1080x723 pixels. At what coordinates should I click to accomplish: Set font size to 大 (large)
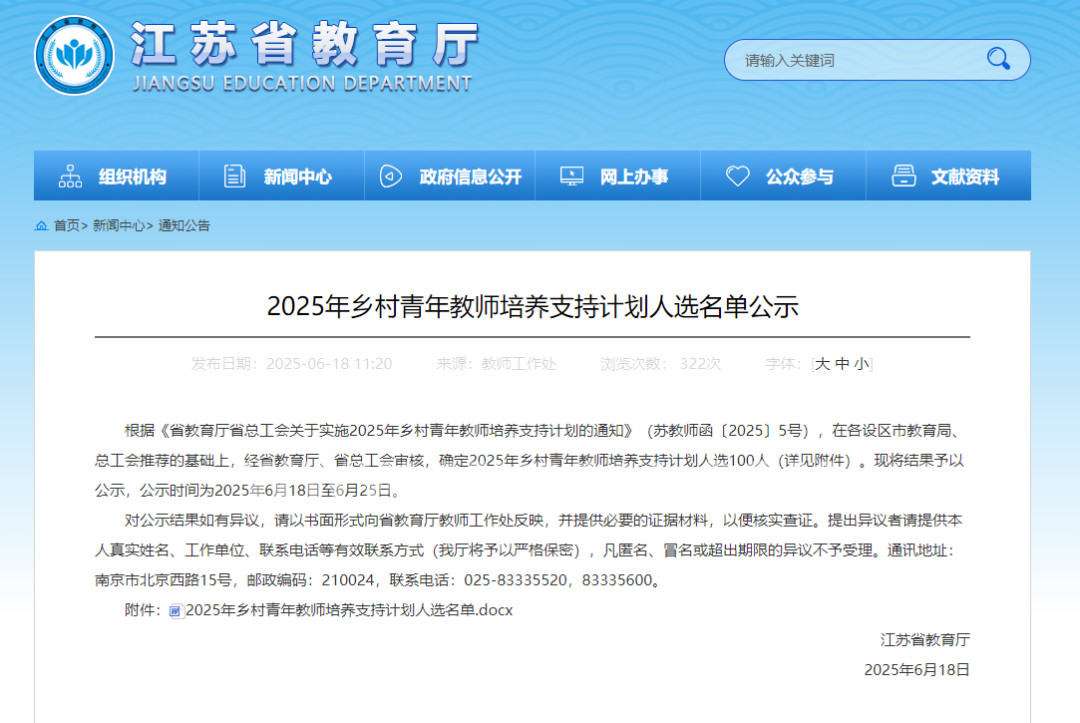822,364
